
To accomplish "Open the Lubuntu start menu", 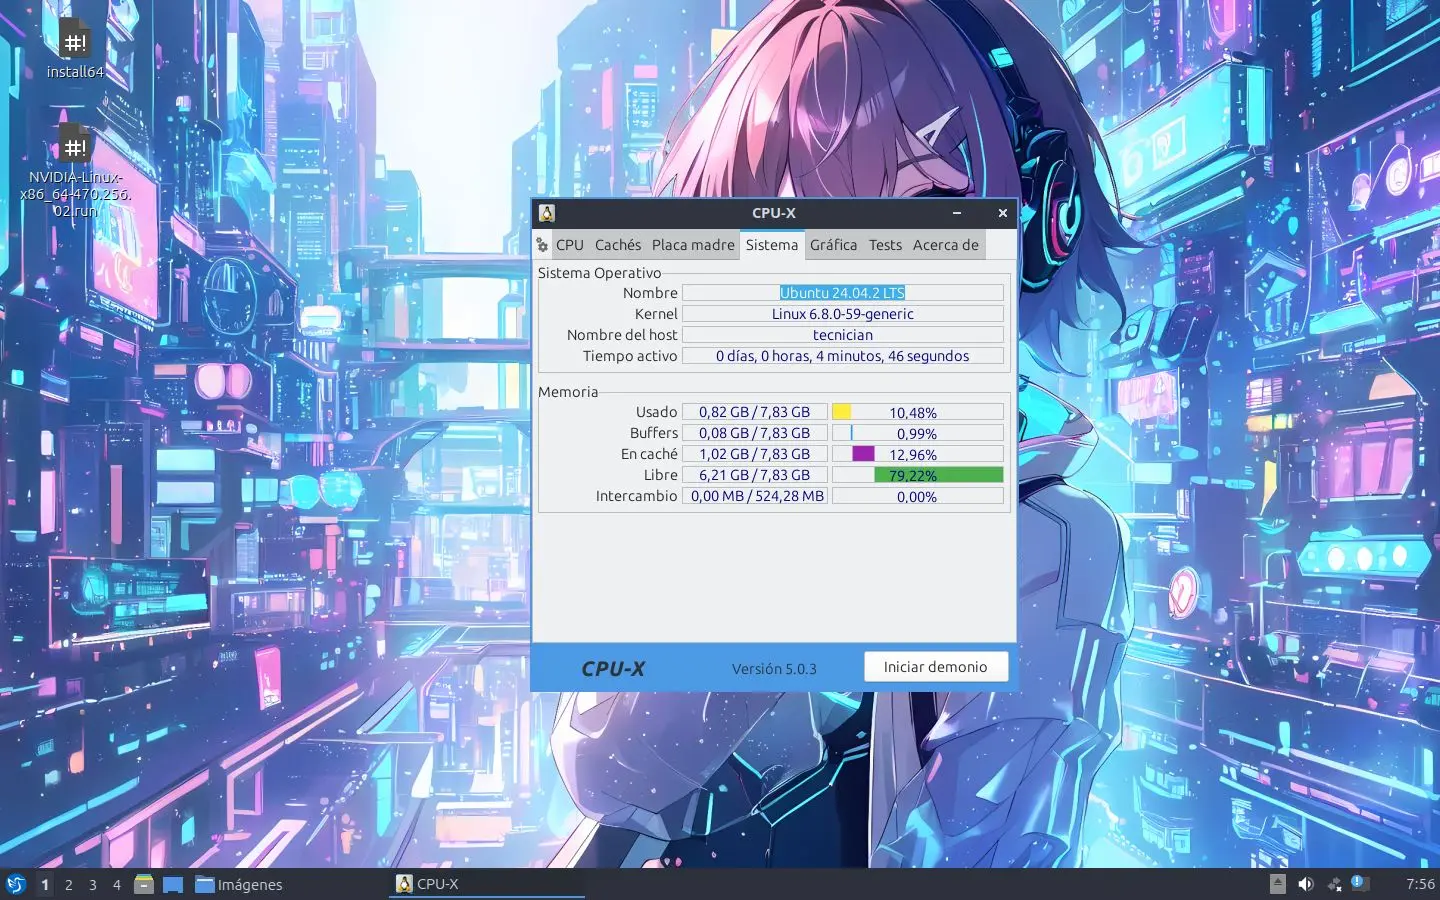I will pyautogui.click(x=16, y=884).
